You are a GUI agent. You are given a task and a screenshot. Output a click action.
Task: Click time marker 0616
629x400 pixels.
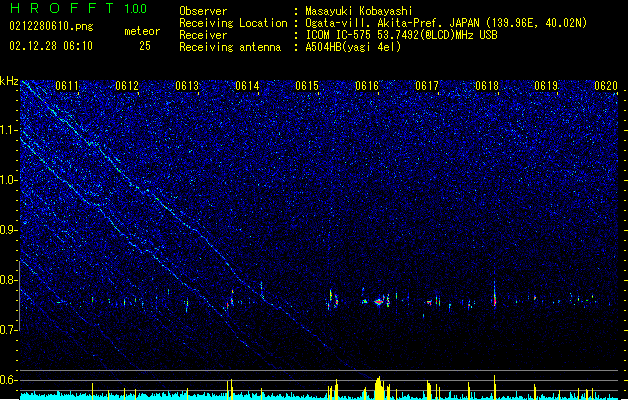coord(367,86)
